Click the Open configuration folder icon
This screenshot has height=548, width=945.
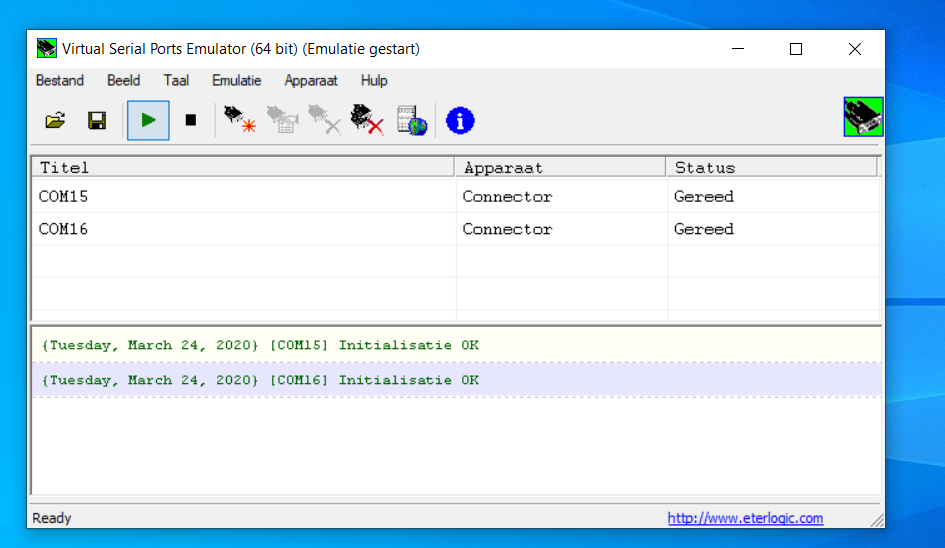[x=55, y=121]
